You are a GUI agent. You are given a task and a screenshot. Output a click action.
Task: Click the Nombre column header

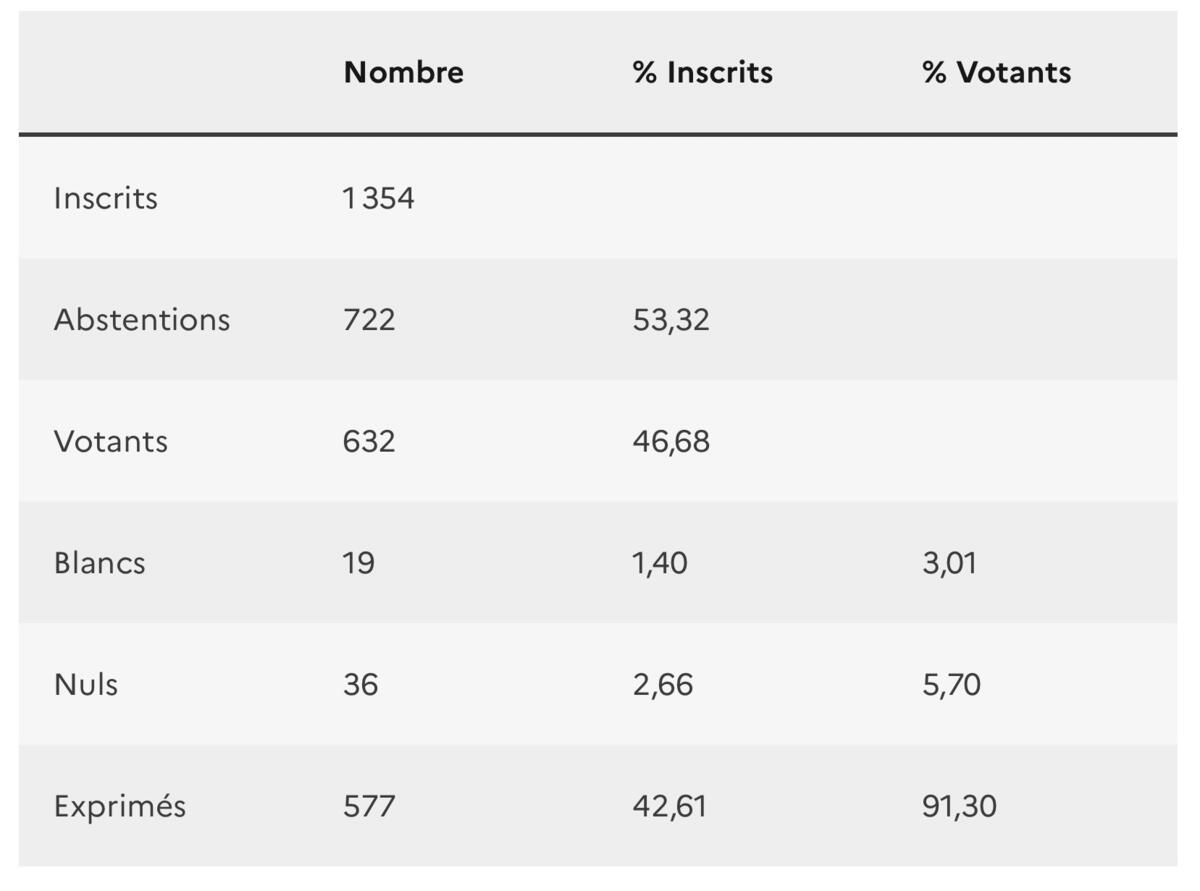(403, 72)
